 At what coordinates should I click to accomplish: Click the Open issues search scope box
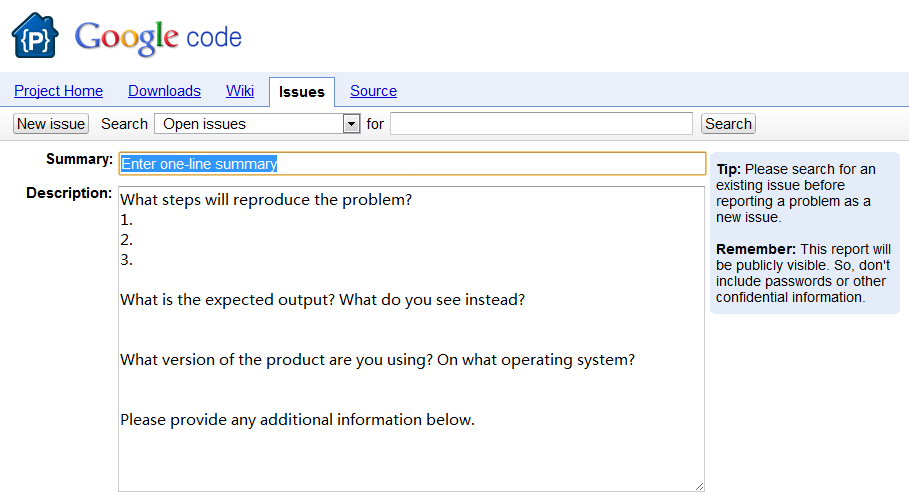click(x=248, y=124)
